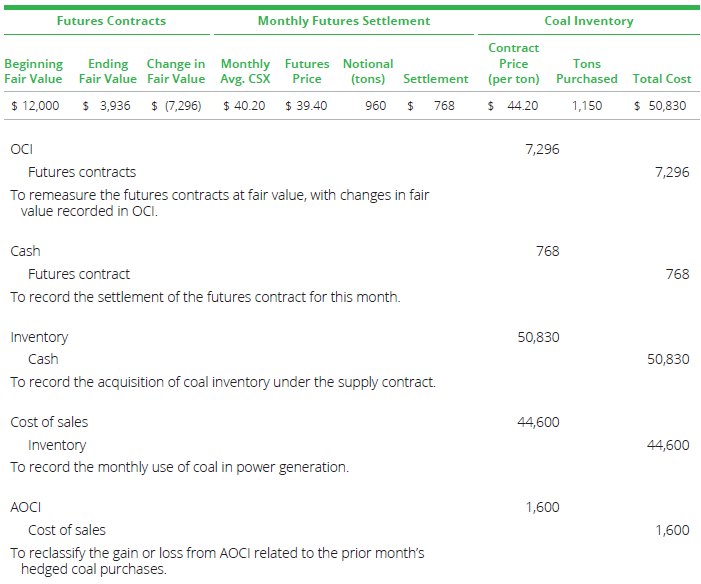Click the Total Cost table cell $50,830
This screenshot has height=584, width=701.
point(660,105)
